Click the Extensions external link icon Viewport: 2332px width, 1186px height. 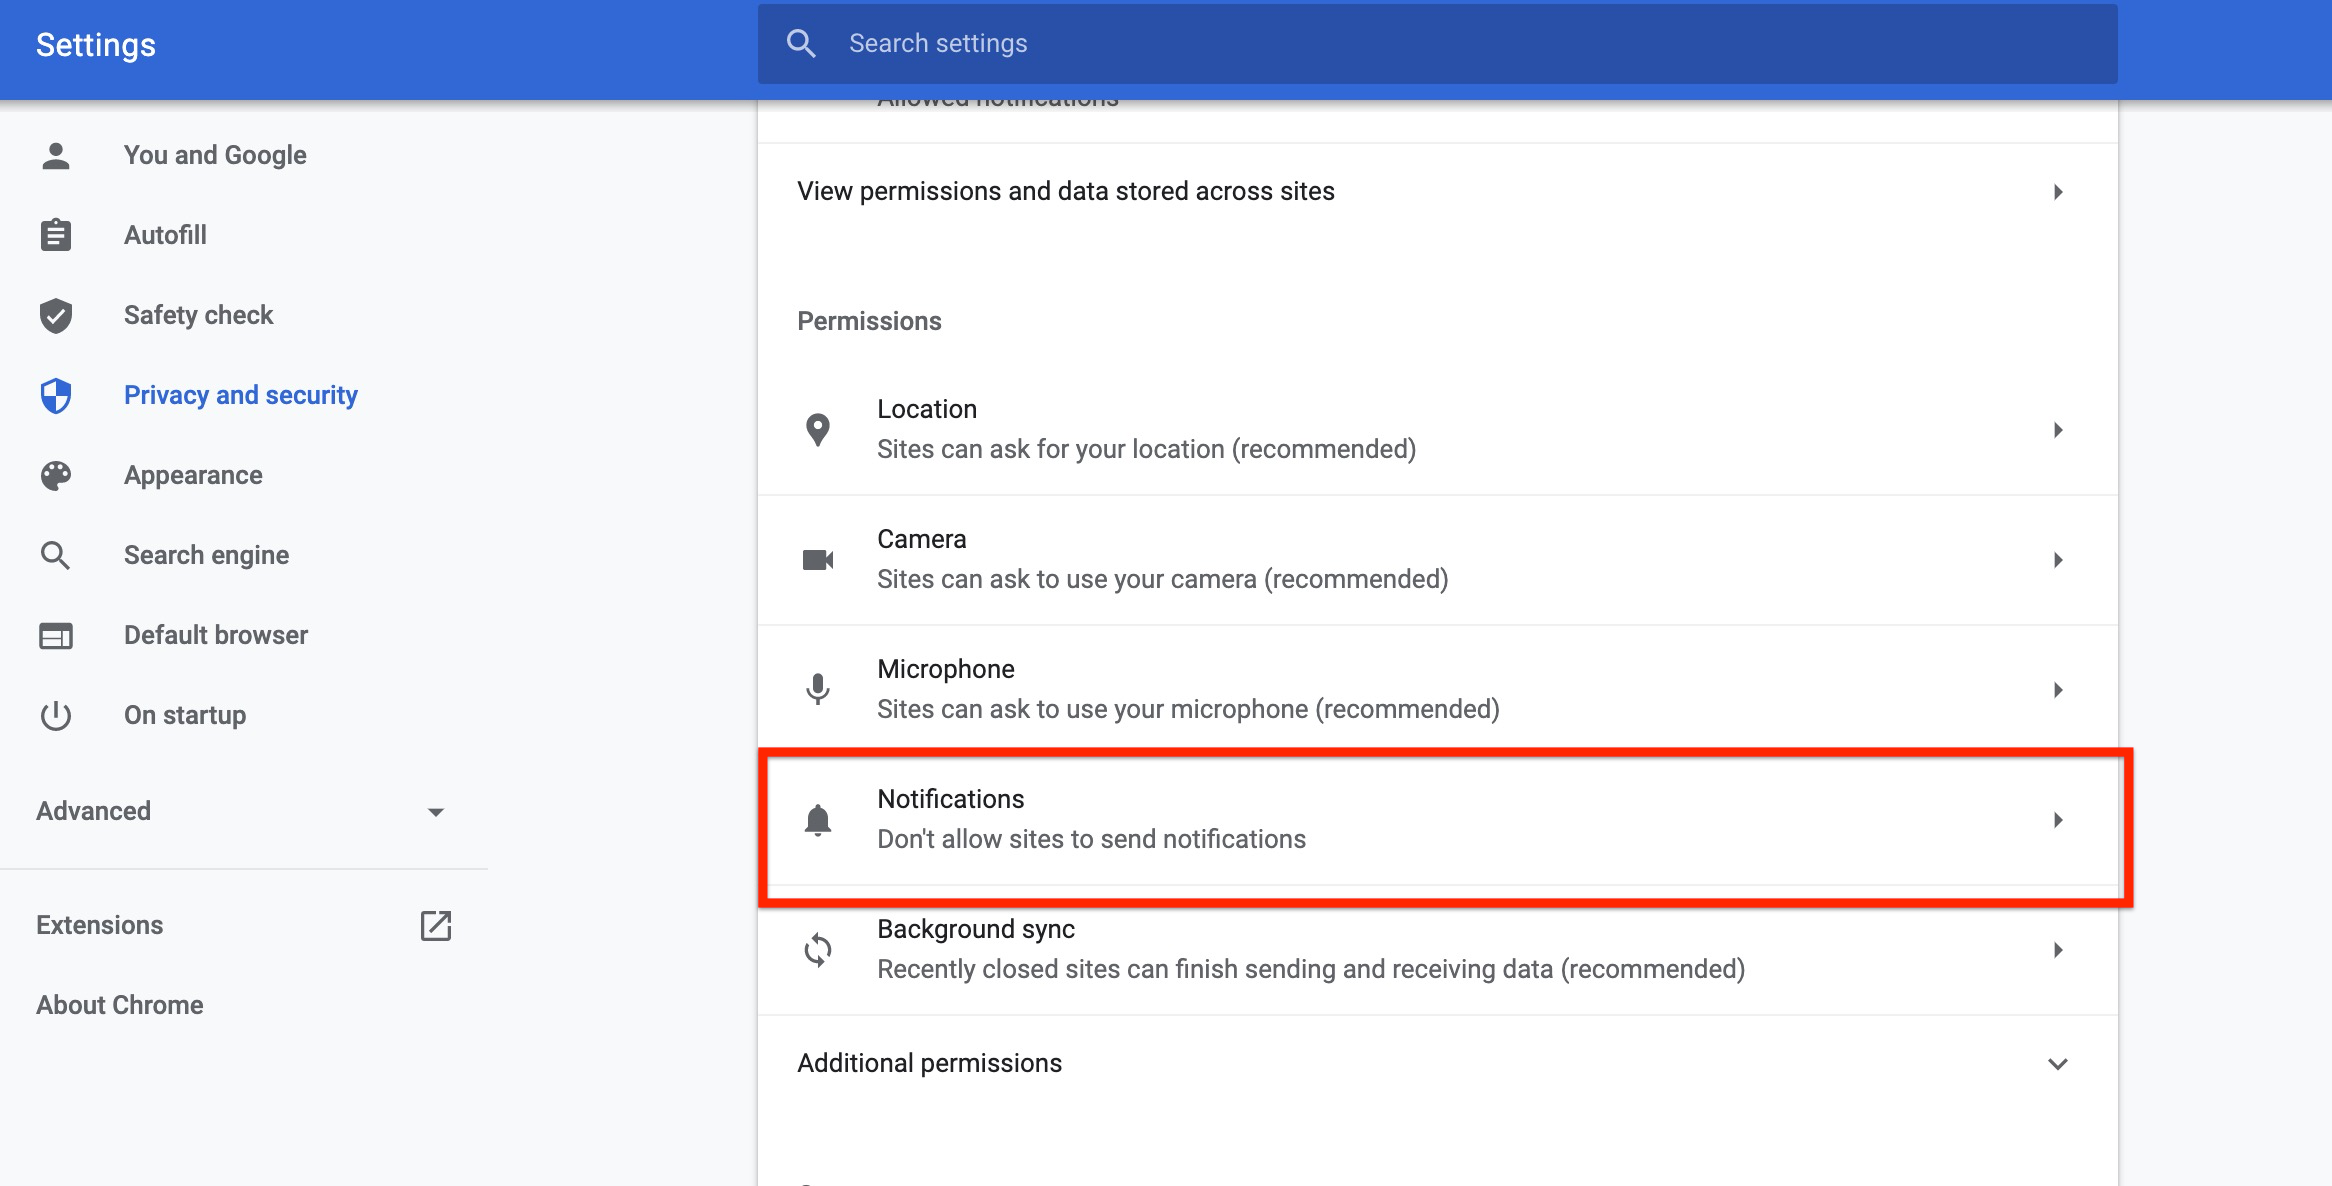436,925
